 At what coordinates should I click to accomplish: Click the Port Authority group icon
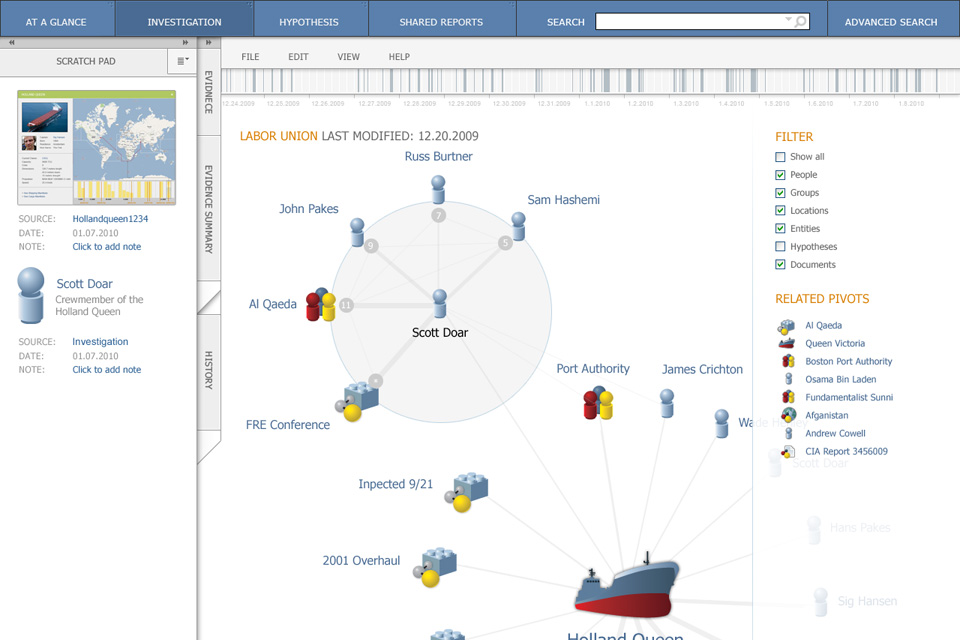pos(598,402)
